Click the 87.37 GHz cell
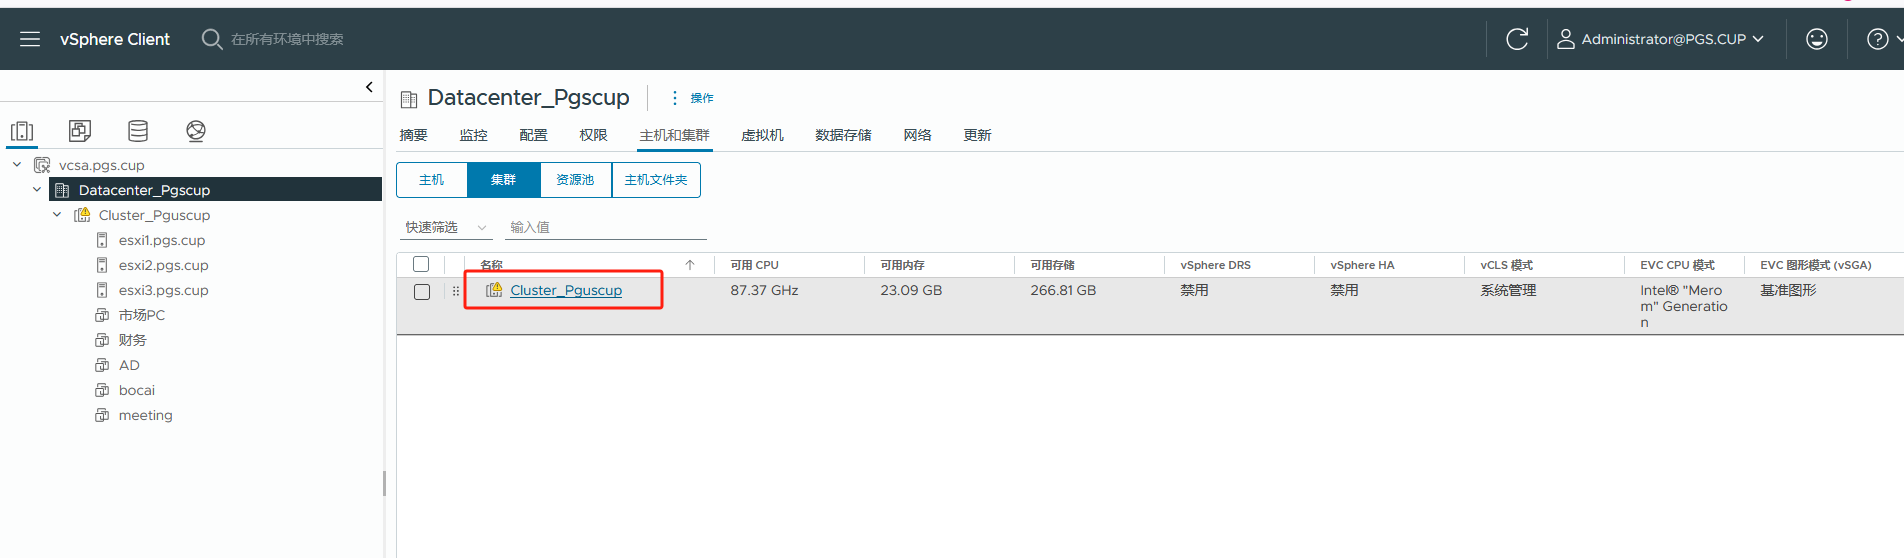Image resolution: width=1904 pixels, height=558 pixels. click(764, 290)
